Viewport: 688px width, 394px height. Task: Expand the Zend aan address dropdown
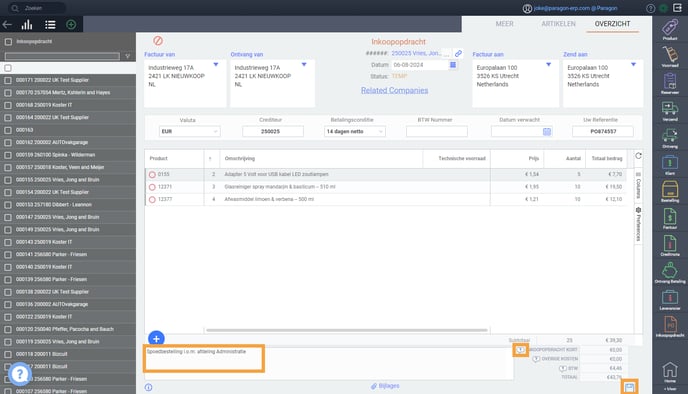coord(634,64)
